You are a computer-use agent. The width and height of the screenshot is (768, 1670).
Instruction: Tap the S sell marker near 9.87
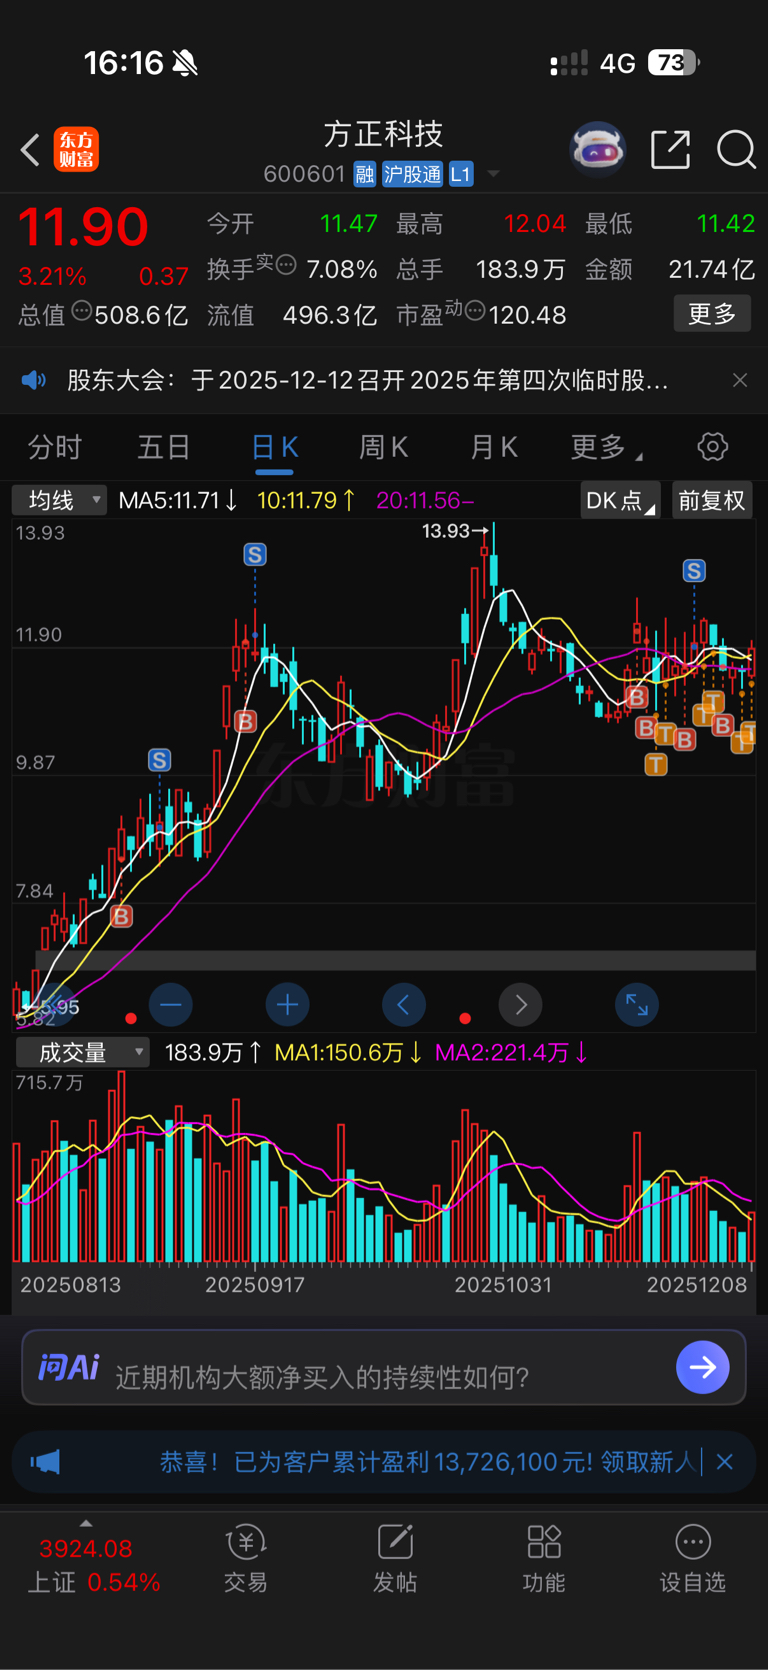point(159,760)
